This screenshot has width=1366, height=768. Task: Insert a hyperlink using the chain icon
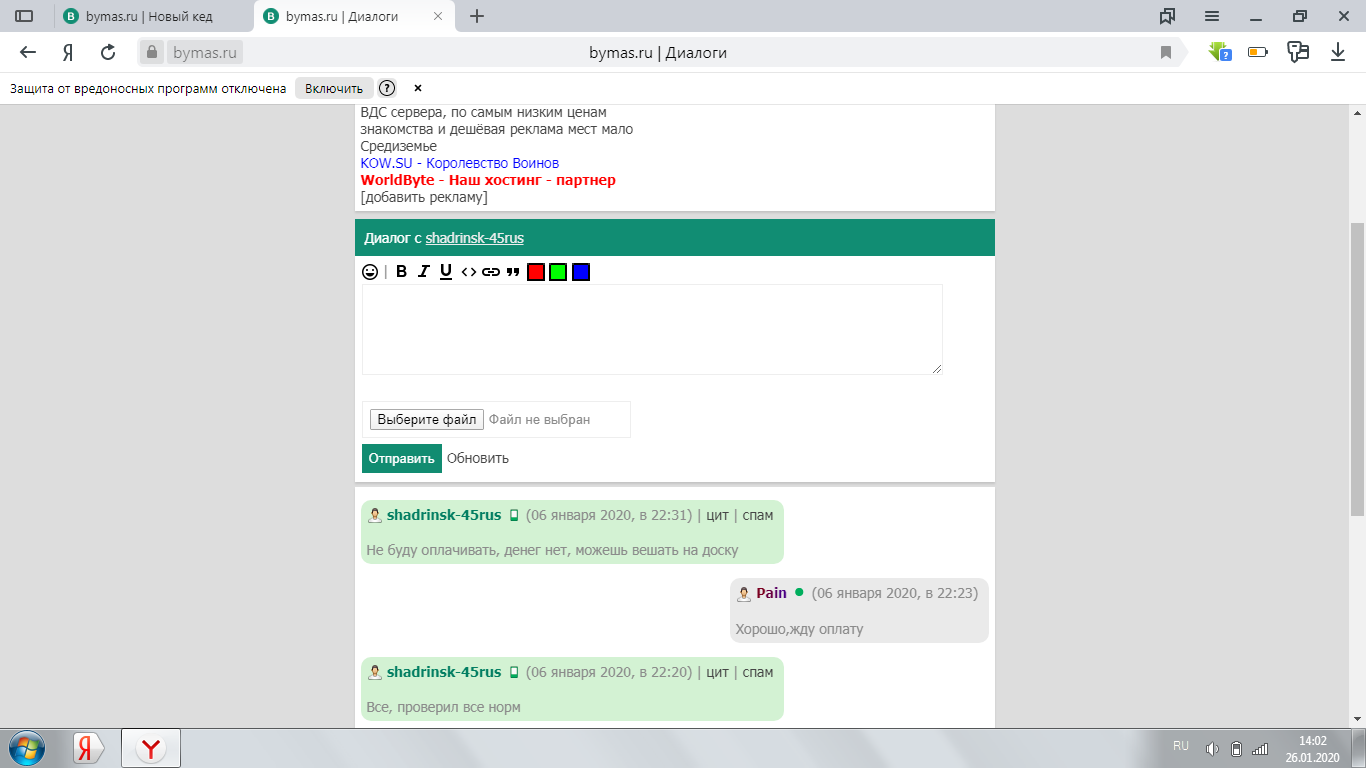(490, 271)
